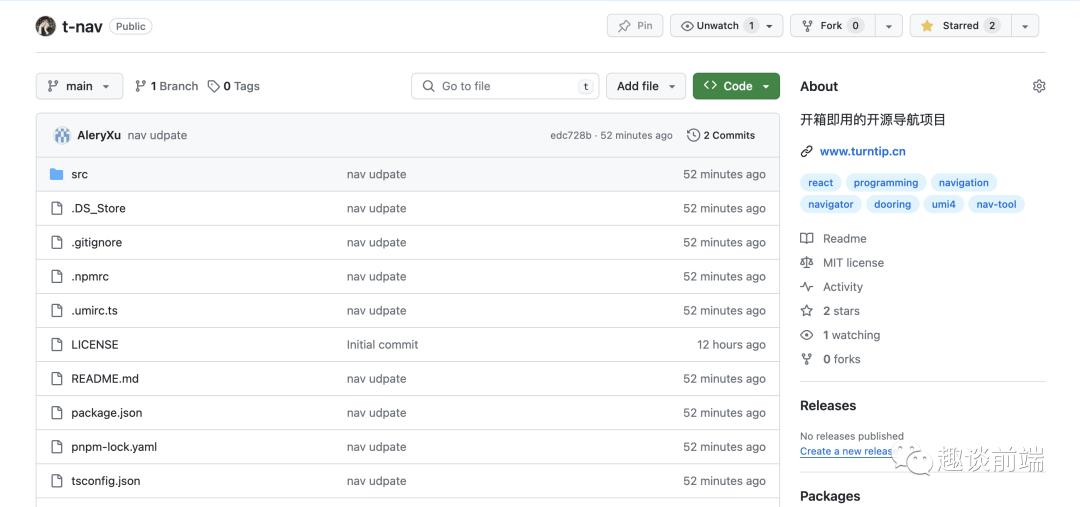1080x507 pixels.
Task: Open the pnpm-lock.yaml file name
Action: tap(114, 447)
